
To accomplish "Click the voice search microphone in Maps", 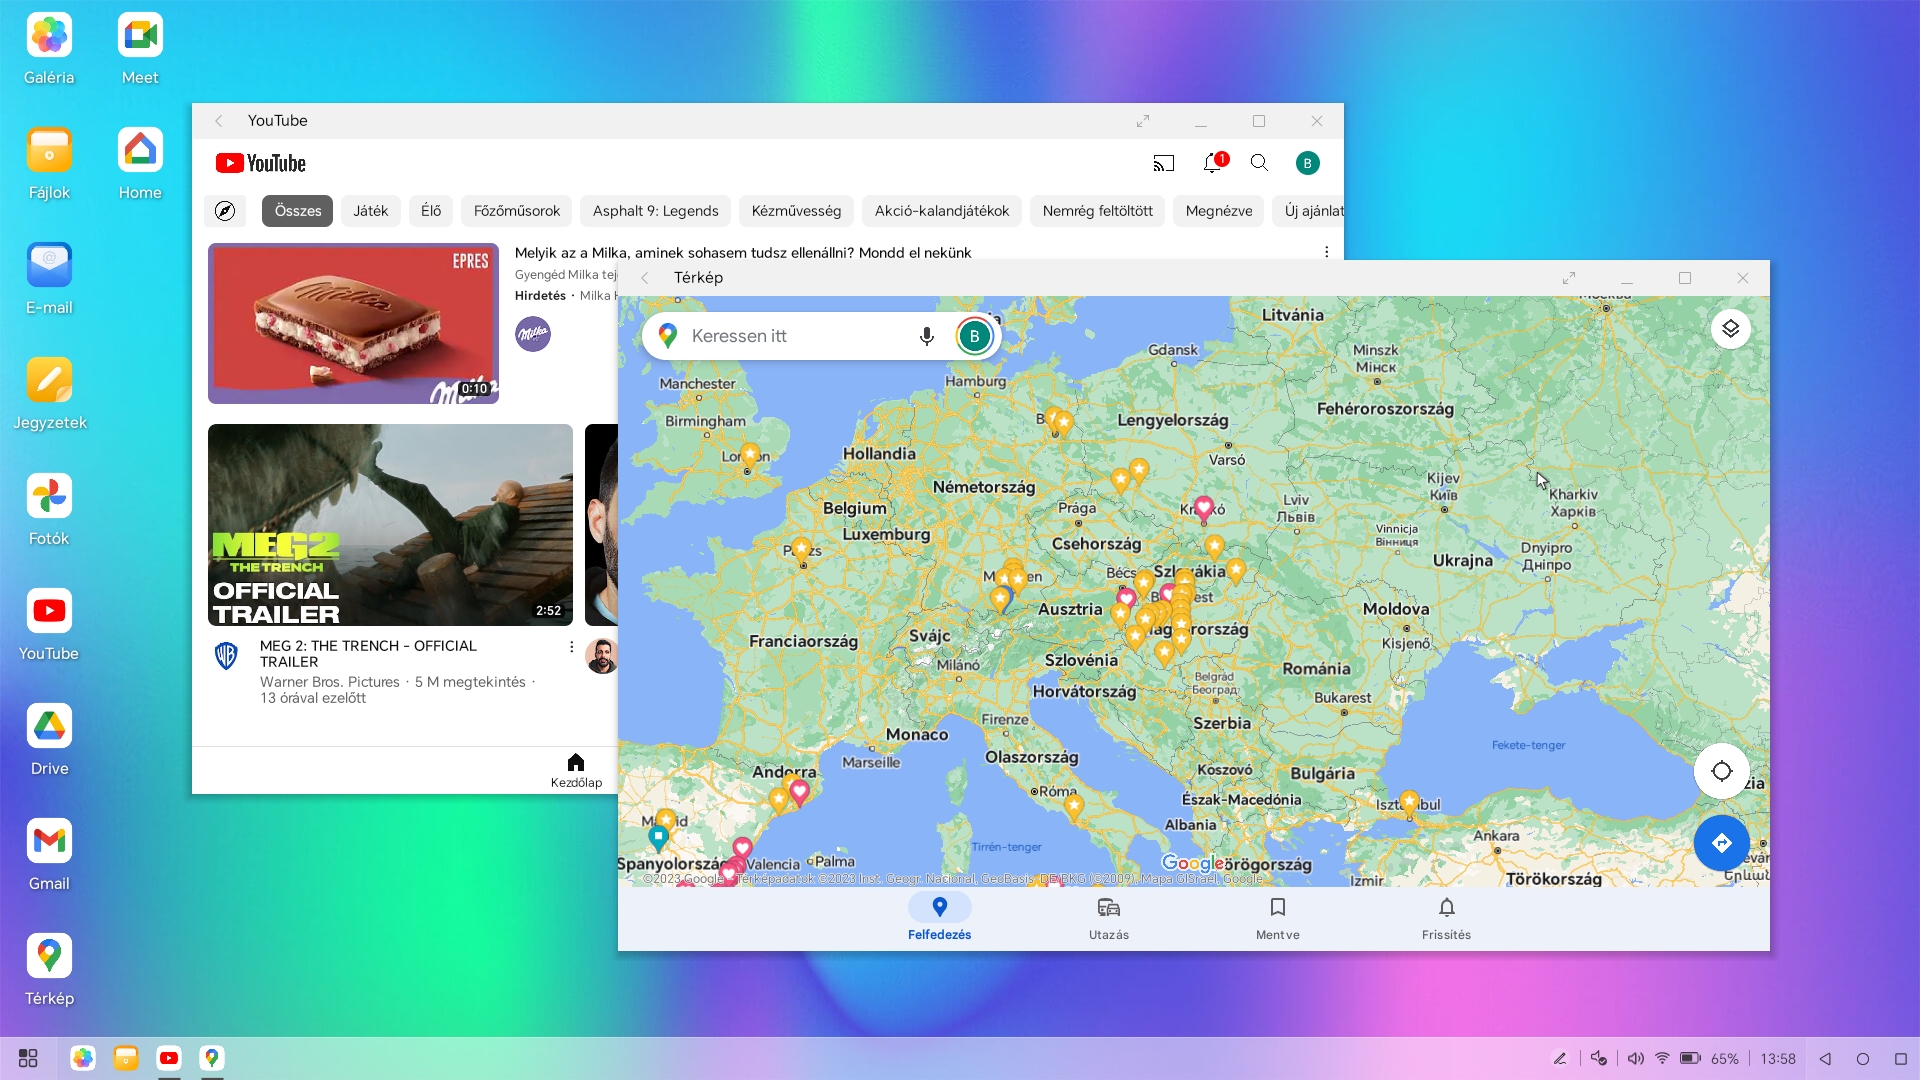I will [926, 336].
